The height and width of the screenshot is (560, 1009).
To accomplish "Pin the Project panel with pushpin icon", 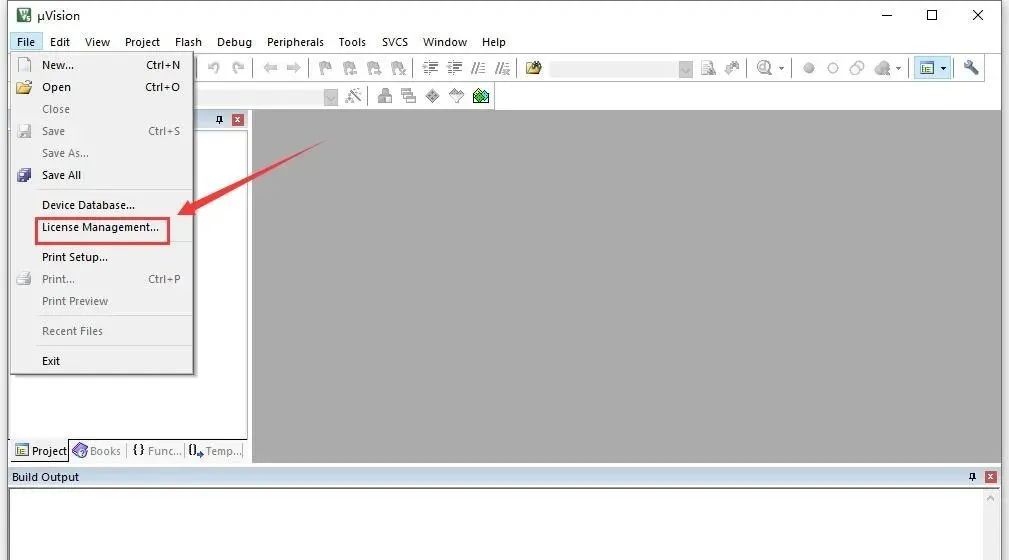I will tap(219, 120).
